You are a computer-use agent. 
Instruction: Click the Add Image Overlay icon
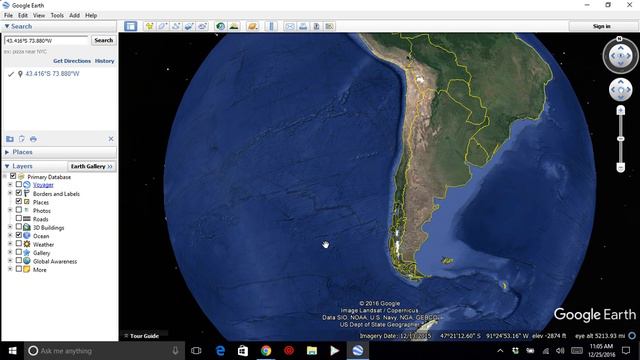pos(189,26)
